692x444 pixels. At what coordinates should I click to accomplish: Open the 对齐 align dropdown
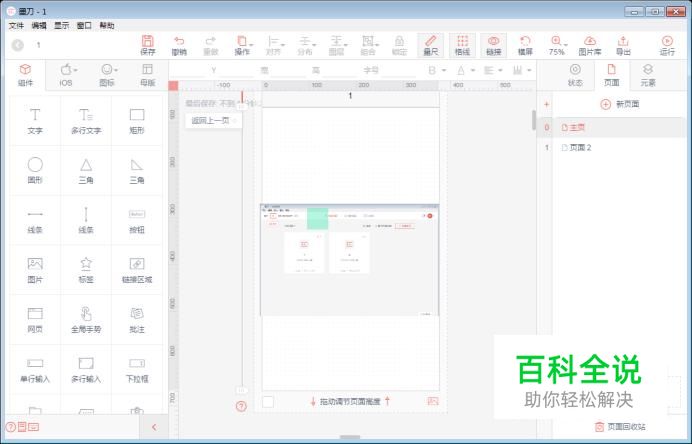tap(274, 45)
